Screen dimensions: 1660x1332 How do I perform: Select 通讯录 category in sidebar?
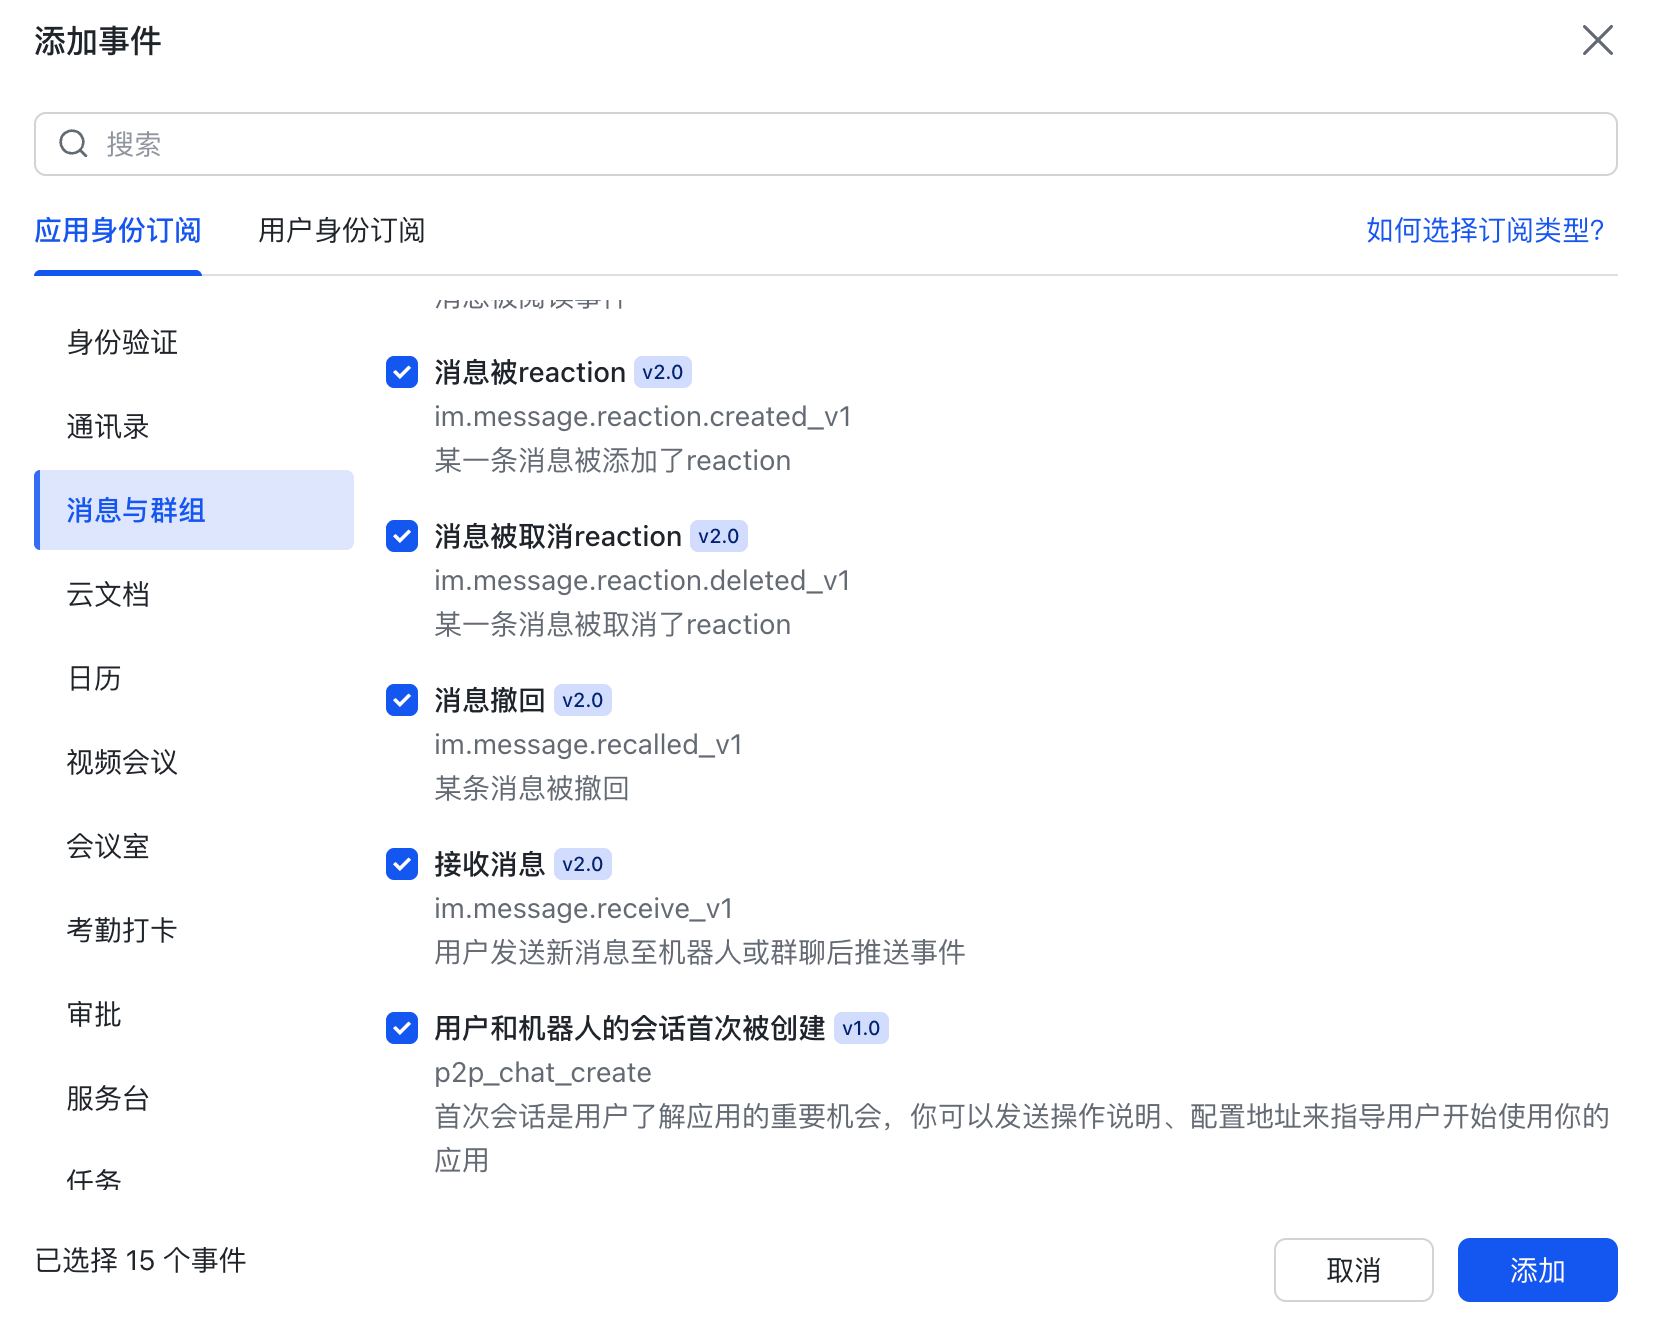pyautogui.click(x=108, y=427)
